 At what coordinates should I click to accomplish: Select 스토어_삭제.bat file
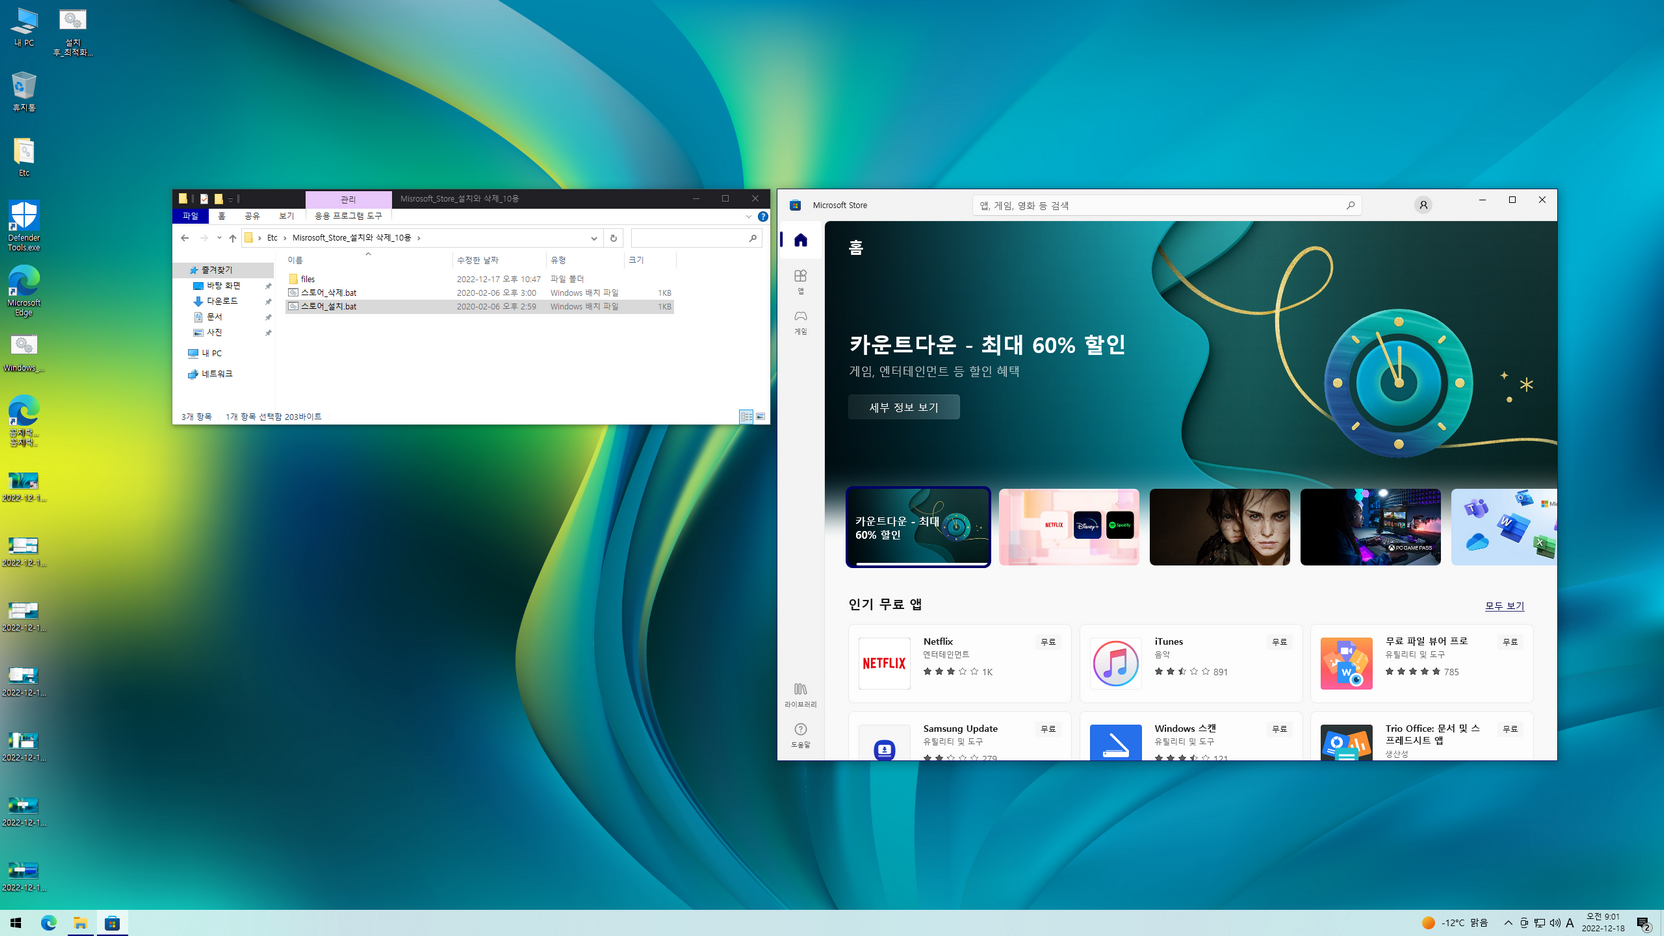(x=480, y=293)
